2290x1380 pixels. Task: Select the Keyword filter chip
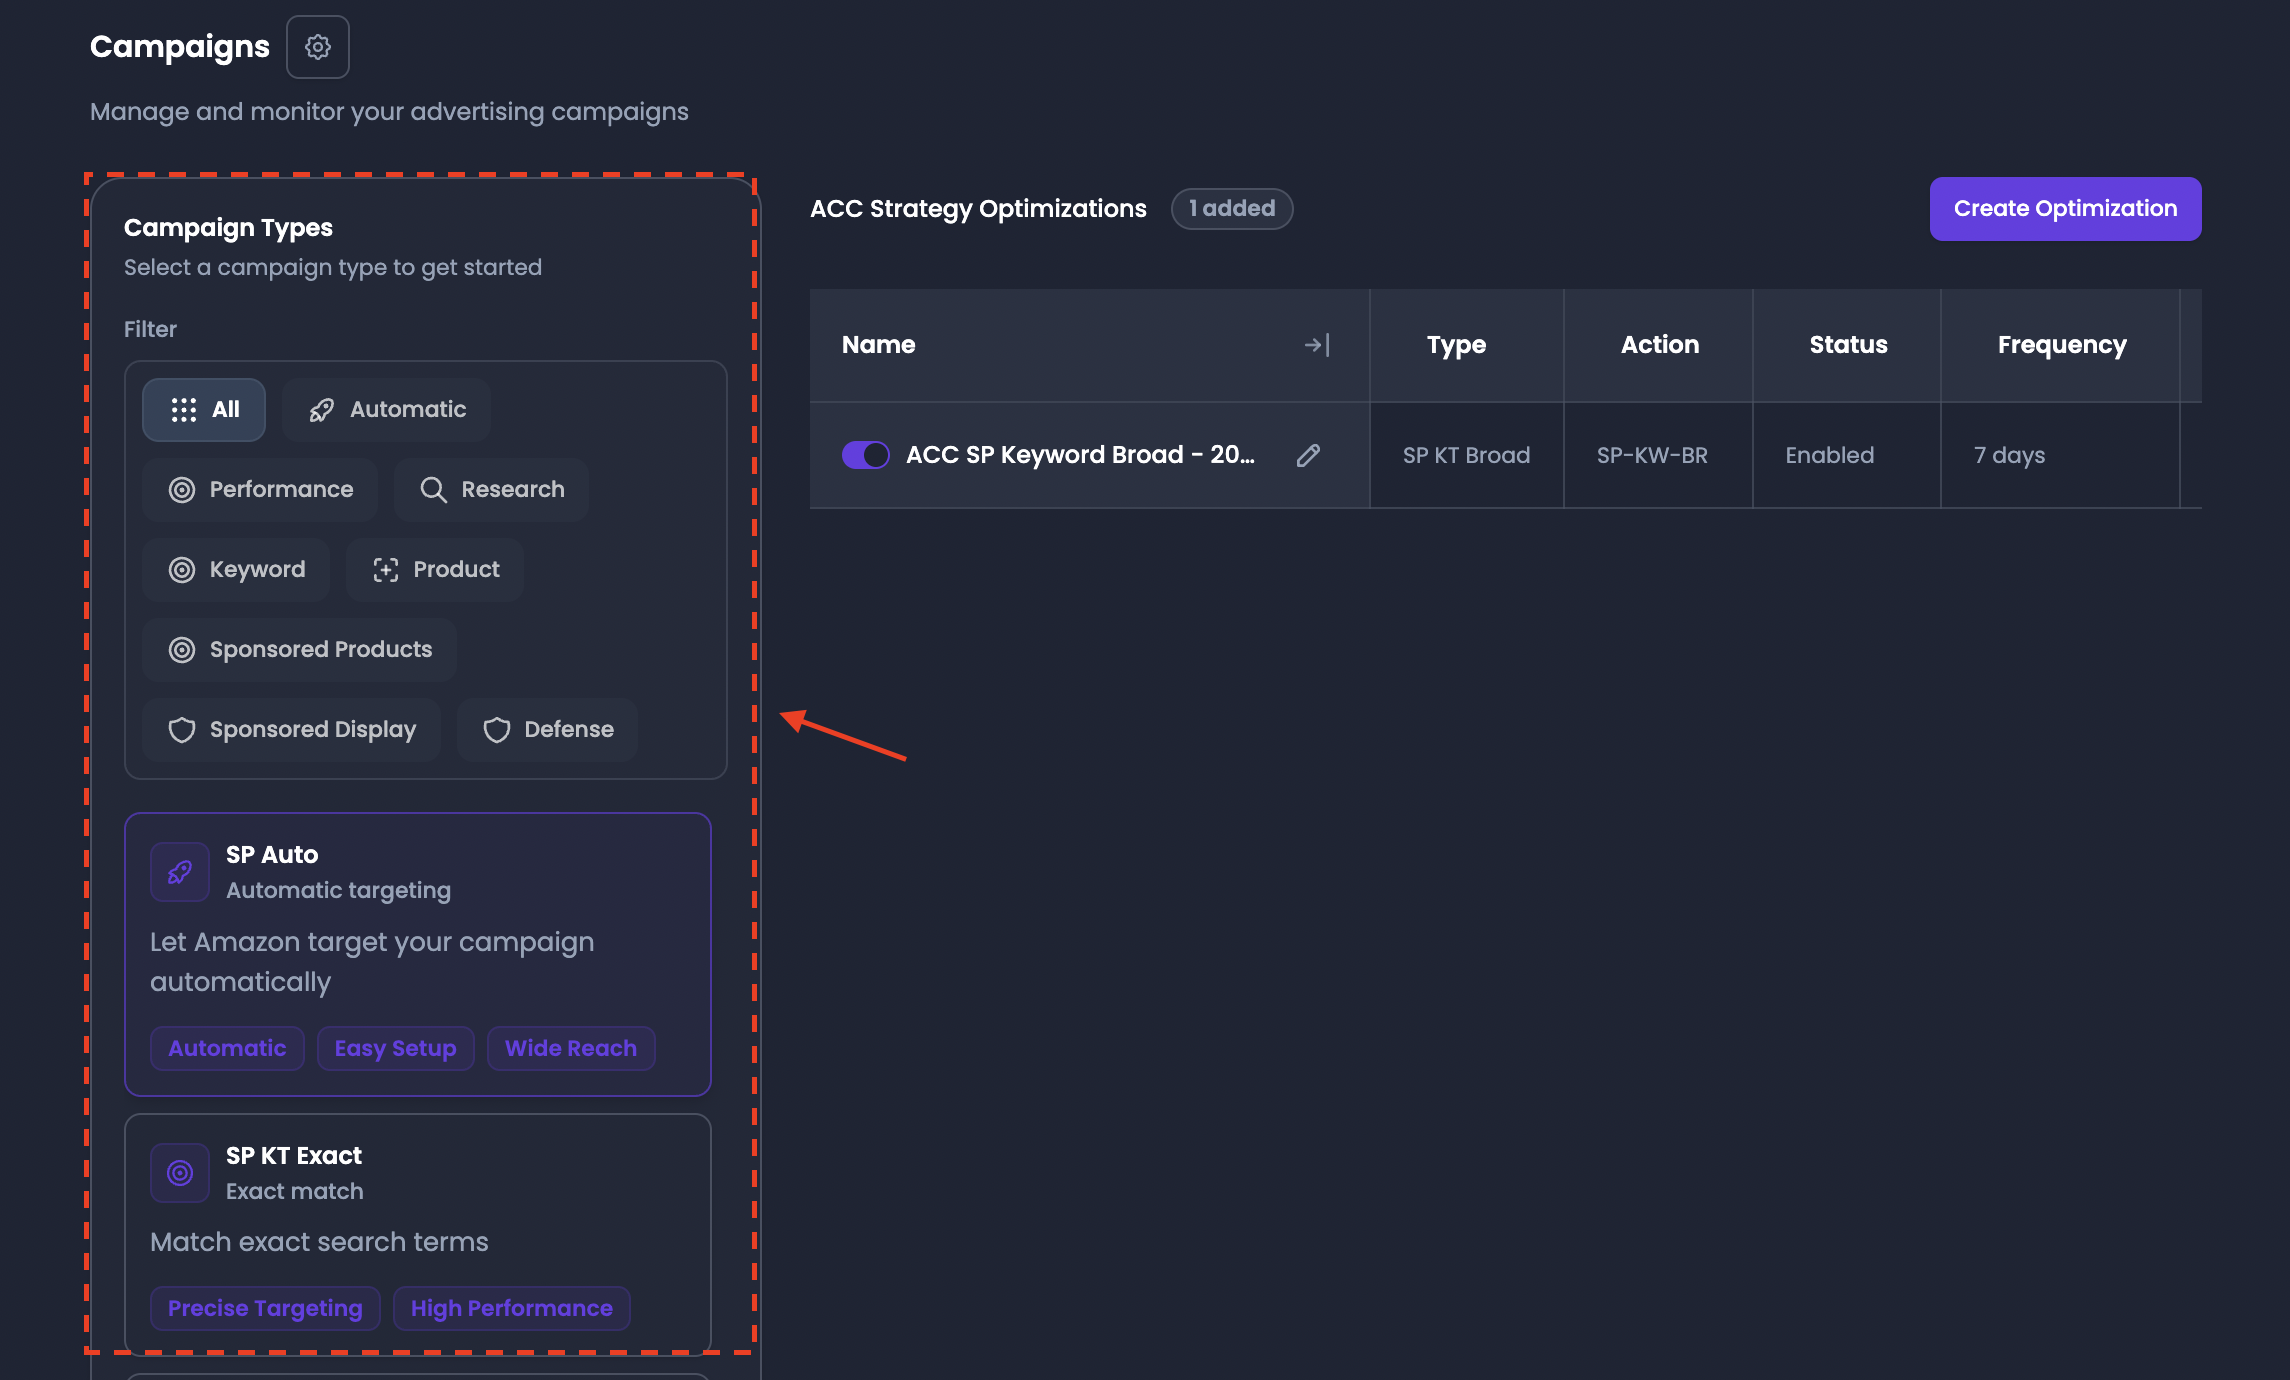point(236,570)
